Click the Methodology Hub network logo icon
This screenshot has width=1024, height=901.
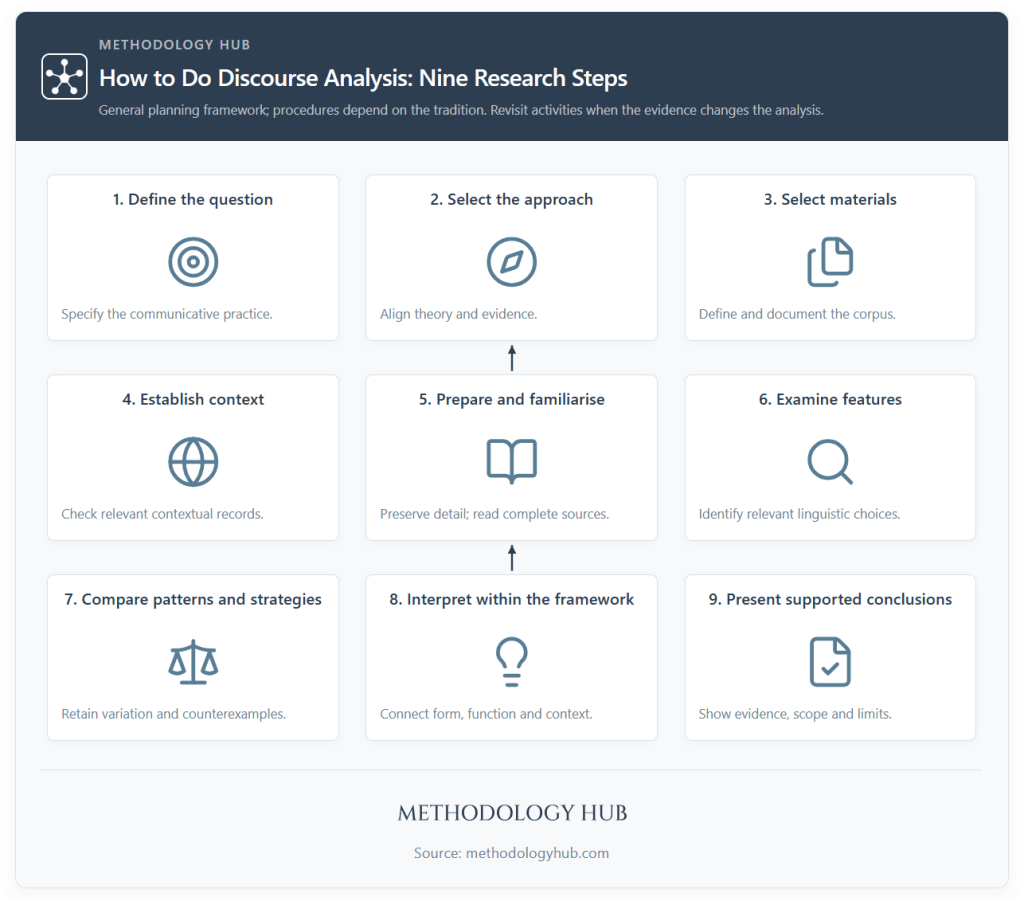[x=64, y=76]
